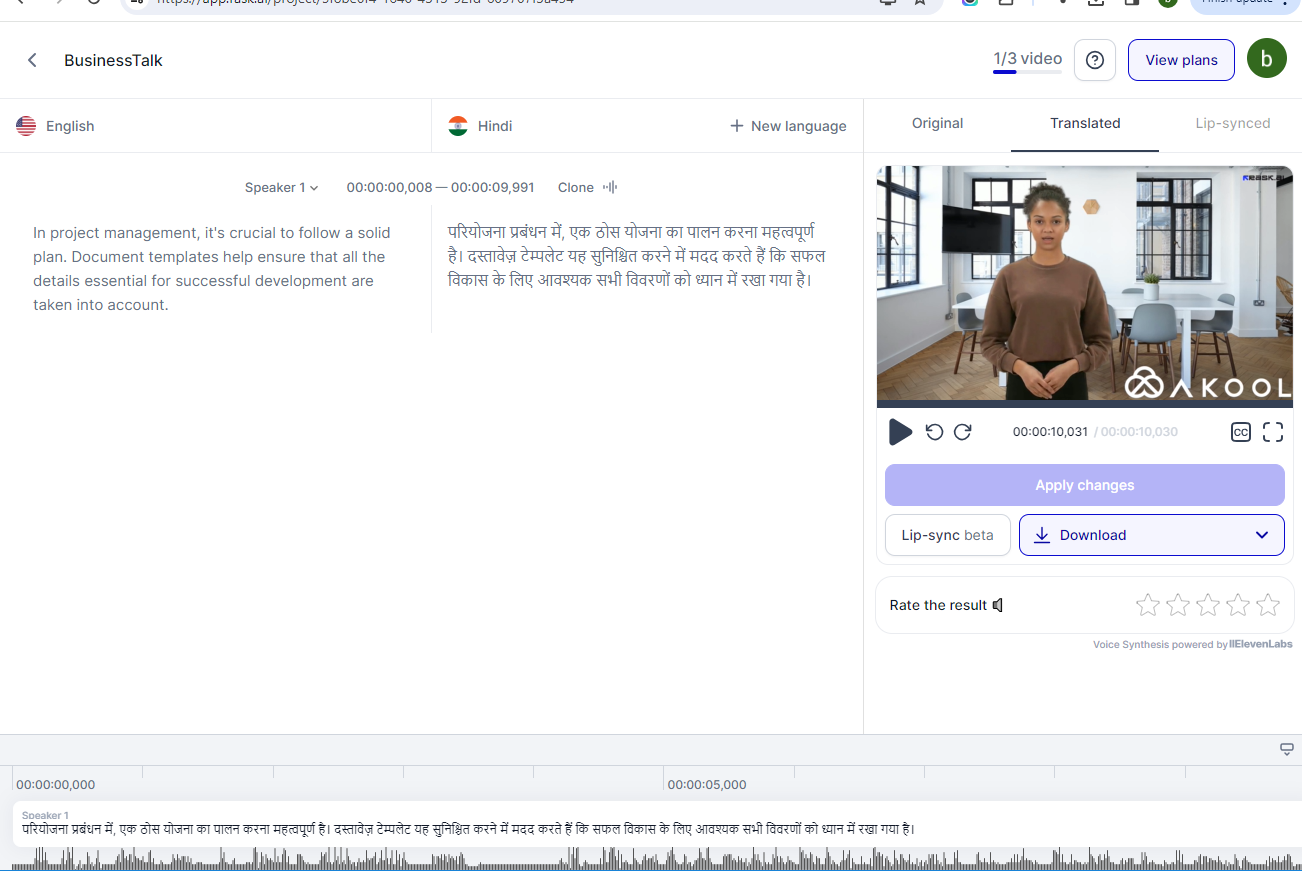Open the Speaker 1 dropdown

(x=281, y=187)
